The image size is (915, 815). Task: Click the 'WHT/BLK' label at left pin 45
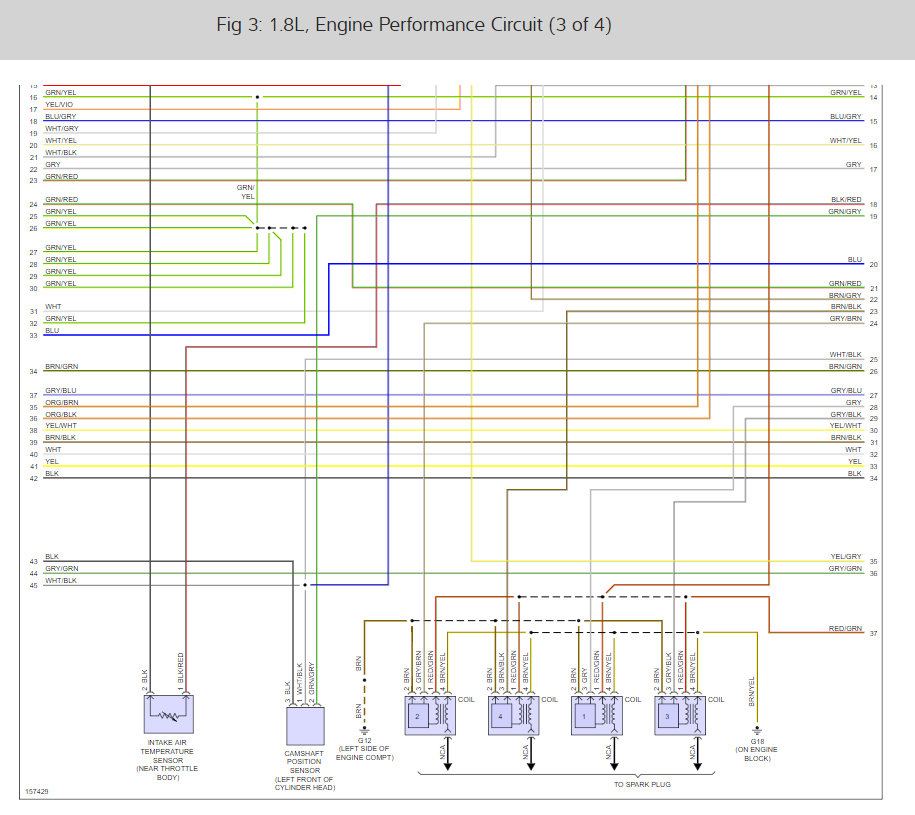point(61,580)
